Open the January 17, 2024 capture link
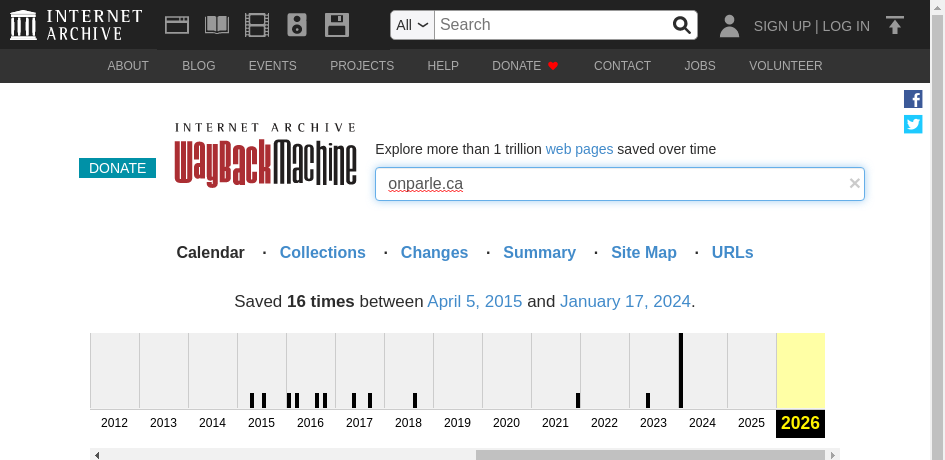Viewport: 945px width, 460px height. click(625, 301)
